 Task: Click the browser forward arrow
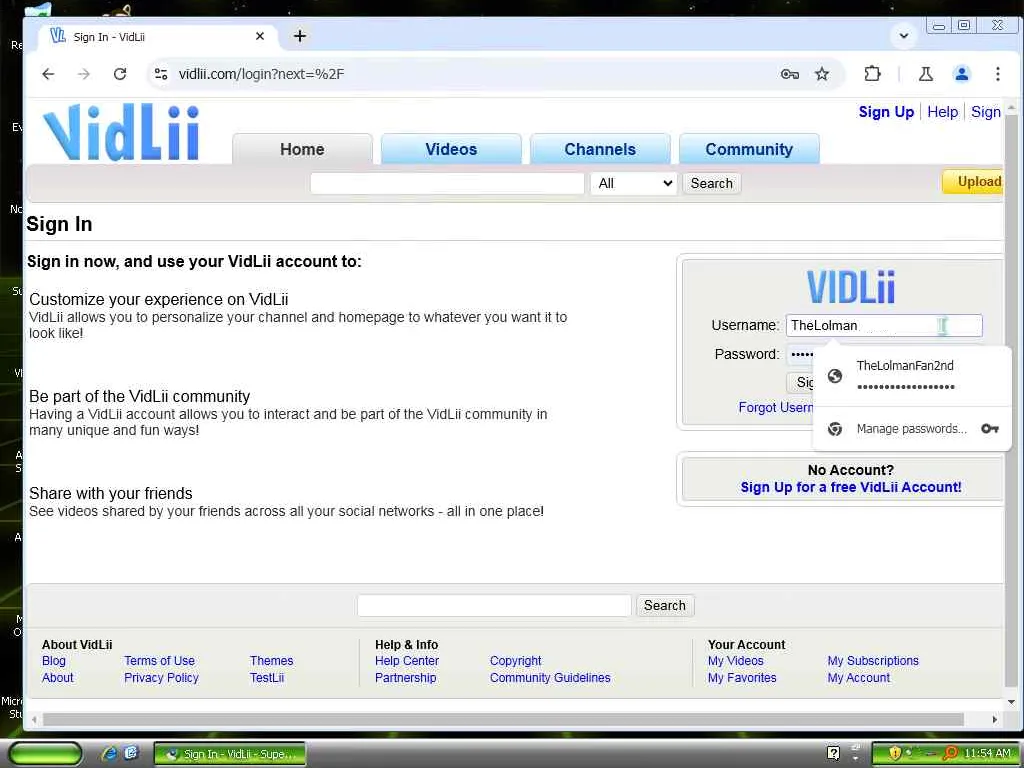(x=84, y=74)
